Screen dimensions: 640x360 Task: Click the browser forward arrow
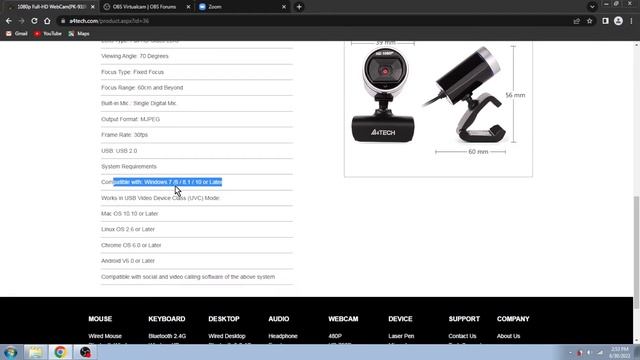tap(21, 21)
